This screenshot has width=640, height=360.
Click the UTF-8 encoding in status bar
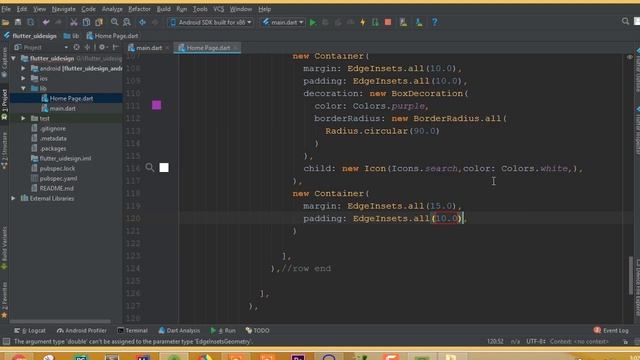click(x=536, y=341)
